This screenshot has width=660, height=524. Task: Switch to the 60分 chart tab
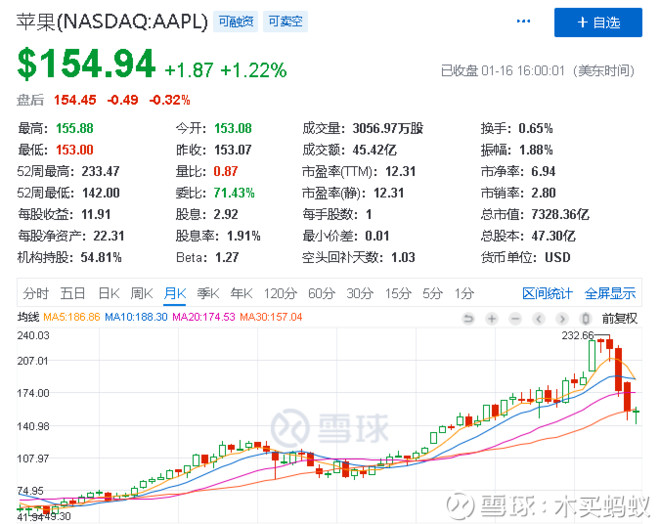coord(322,293)
